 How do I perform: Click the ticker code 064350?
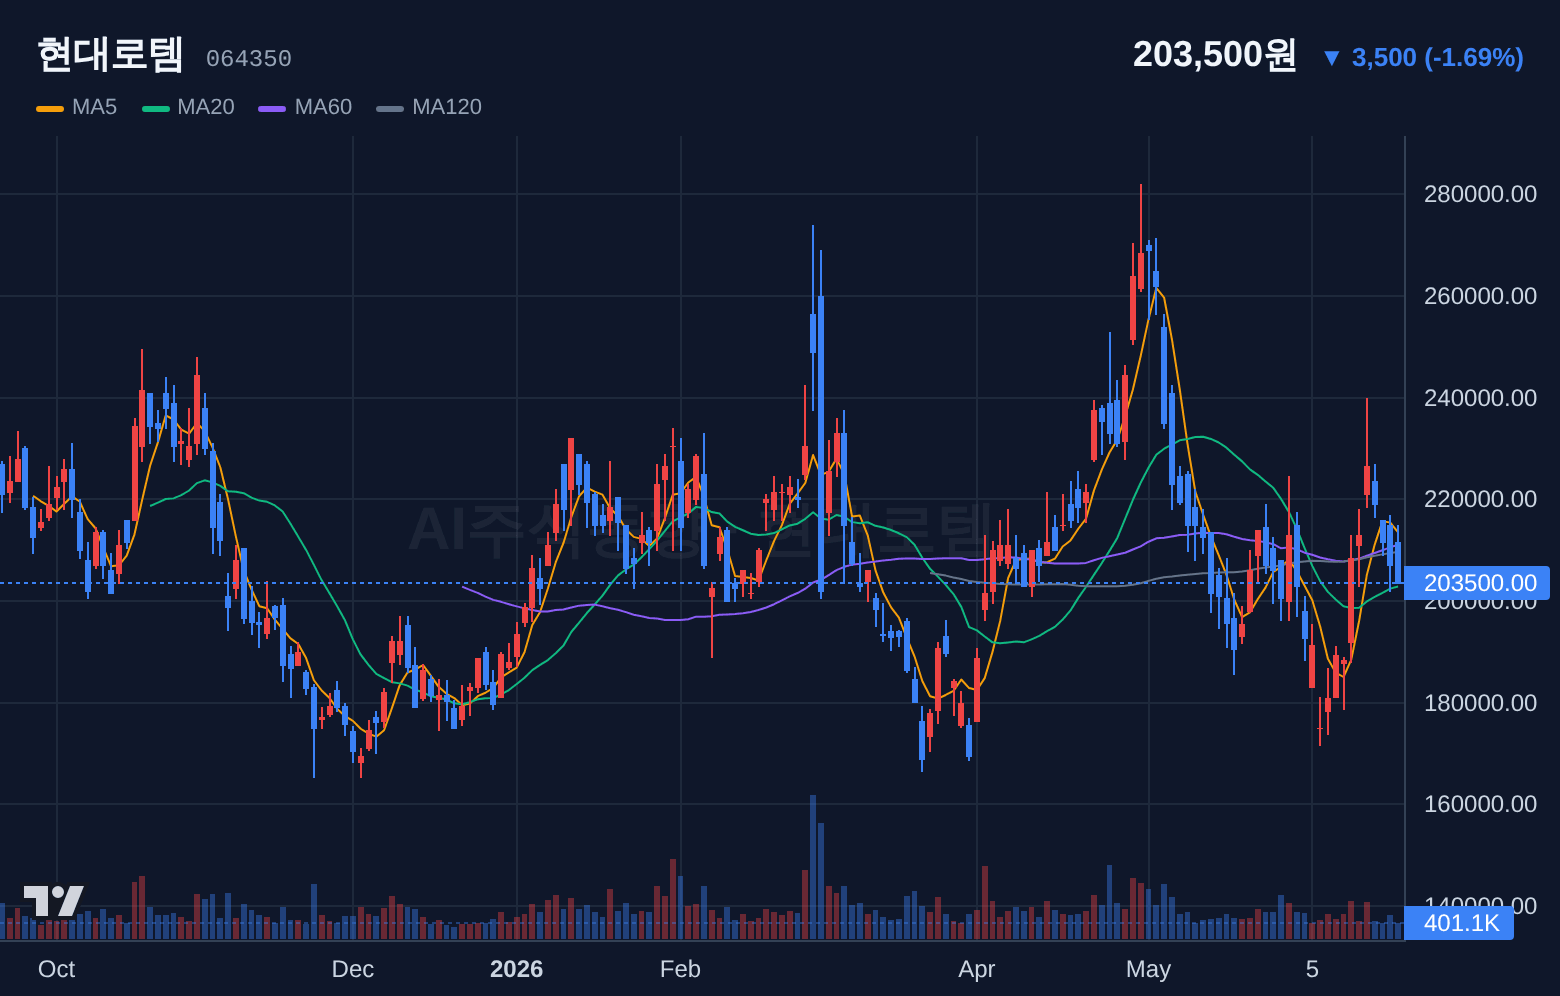click(249, 59)
